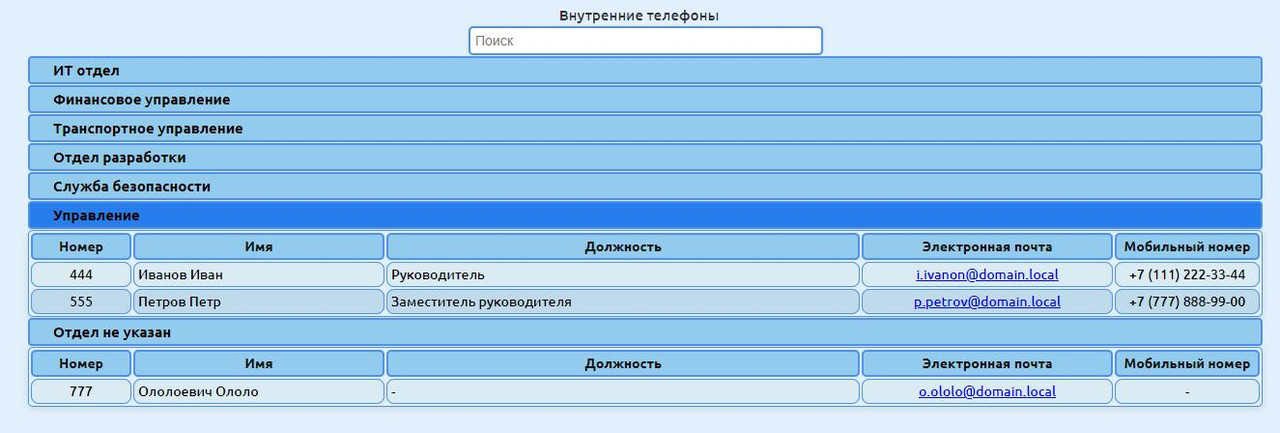The width and height of the screenshot is (1280, 433).
Task: Click the Должность header in Управление table
Action: (623, 247)
